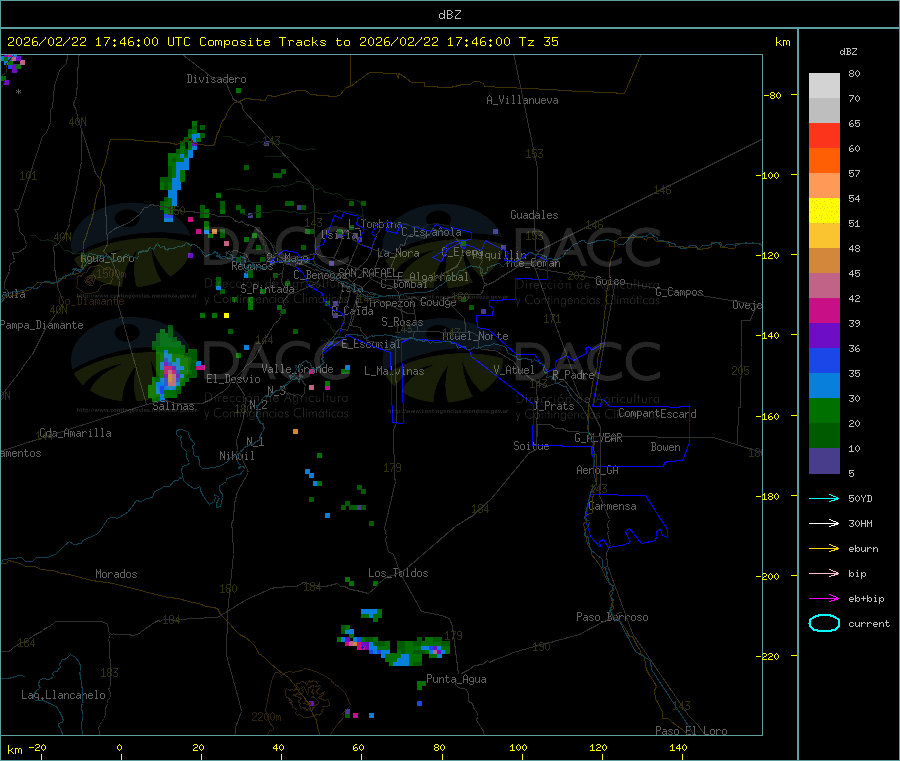Viewport: 900px width, 761px height.
Task: Click the 'Morados' place label
Action: (116, 574)
